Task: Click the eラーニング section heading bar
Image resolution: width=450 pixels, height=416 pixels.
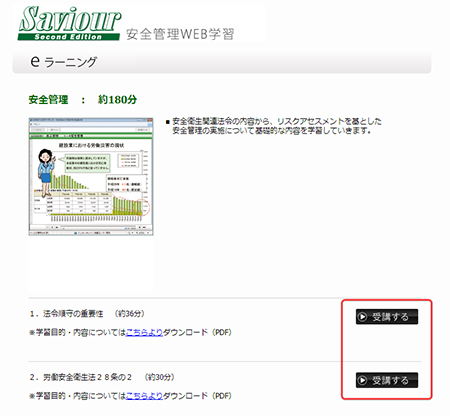Action: point(222,62)
